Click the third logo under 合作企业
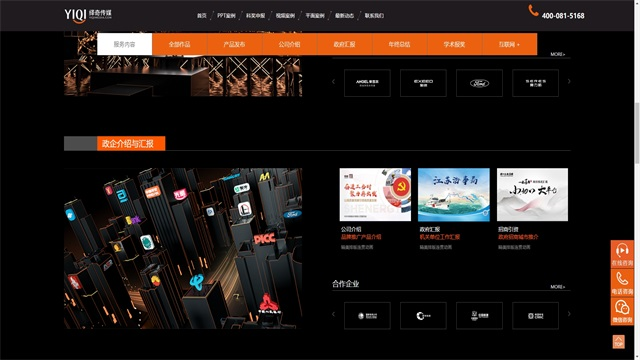Viewport: 640px width, 360px height. point(479,316)
